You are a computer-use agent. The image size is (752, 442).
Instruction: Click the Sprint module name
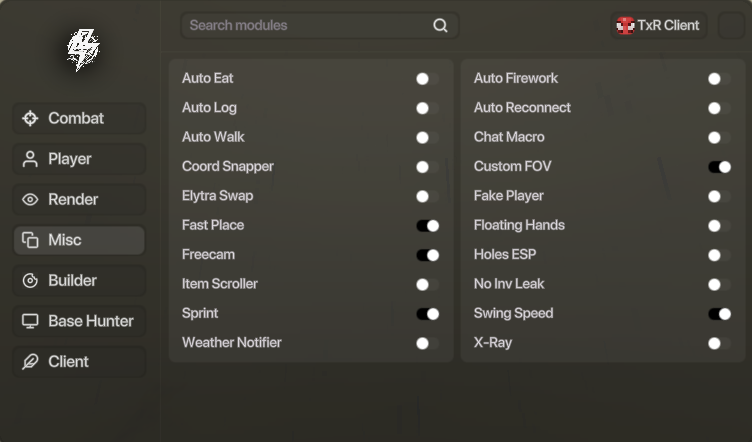tap(200, 314)
